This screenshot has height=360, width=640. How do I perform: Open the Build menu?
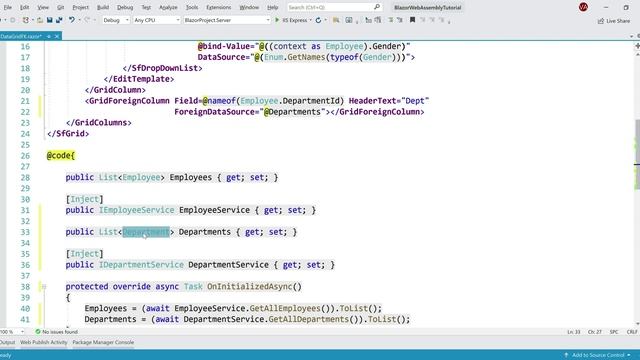coord(103,7)
